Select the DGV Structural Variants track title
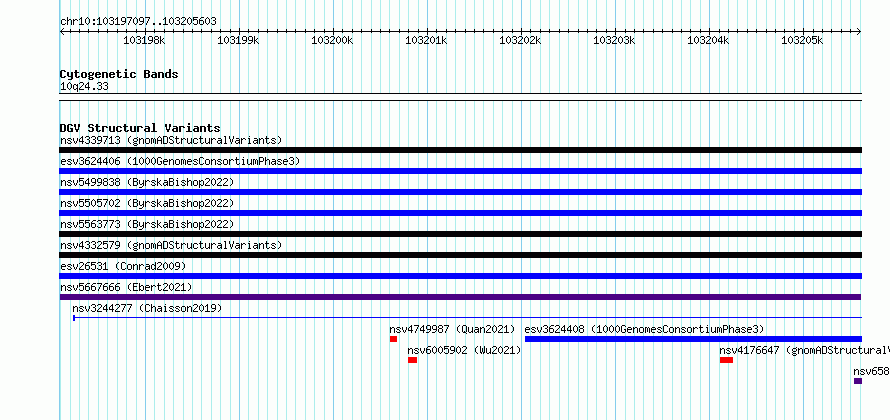 click(x=140, y=128)
